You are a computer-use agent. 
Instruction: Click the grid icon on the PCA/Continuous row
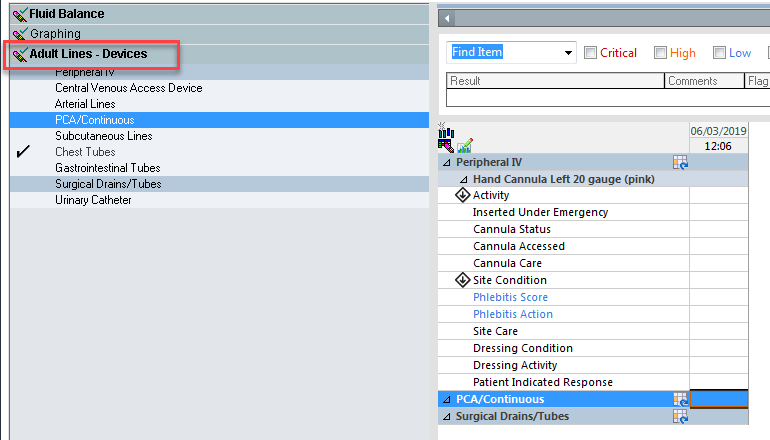(x=680, y=399)
